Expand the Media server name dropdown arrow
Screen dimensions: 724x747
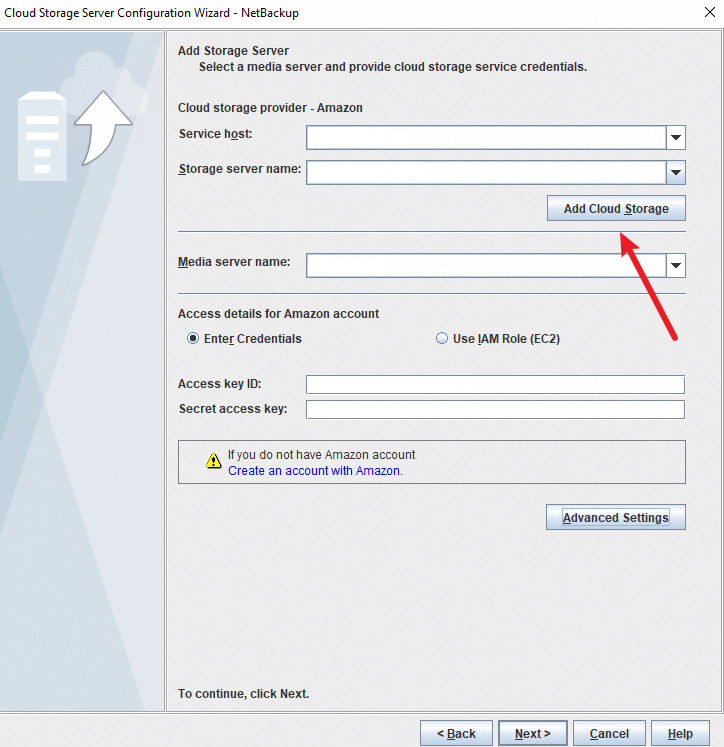676,265
